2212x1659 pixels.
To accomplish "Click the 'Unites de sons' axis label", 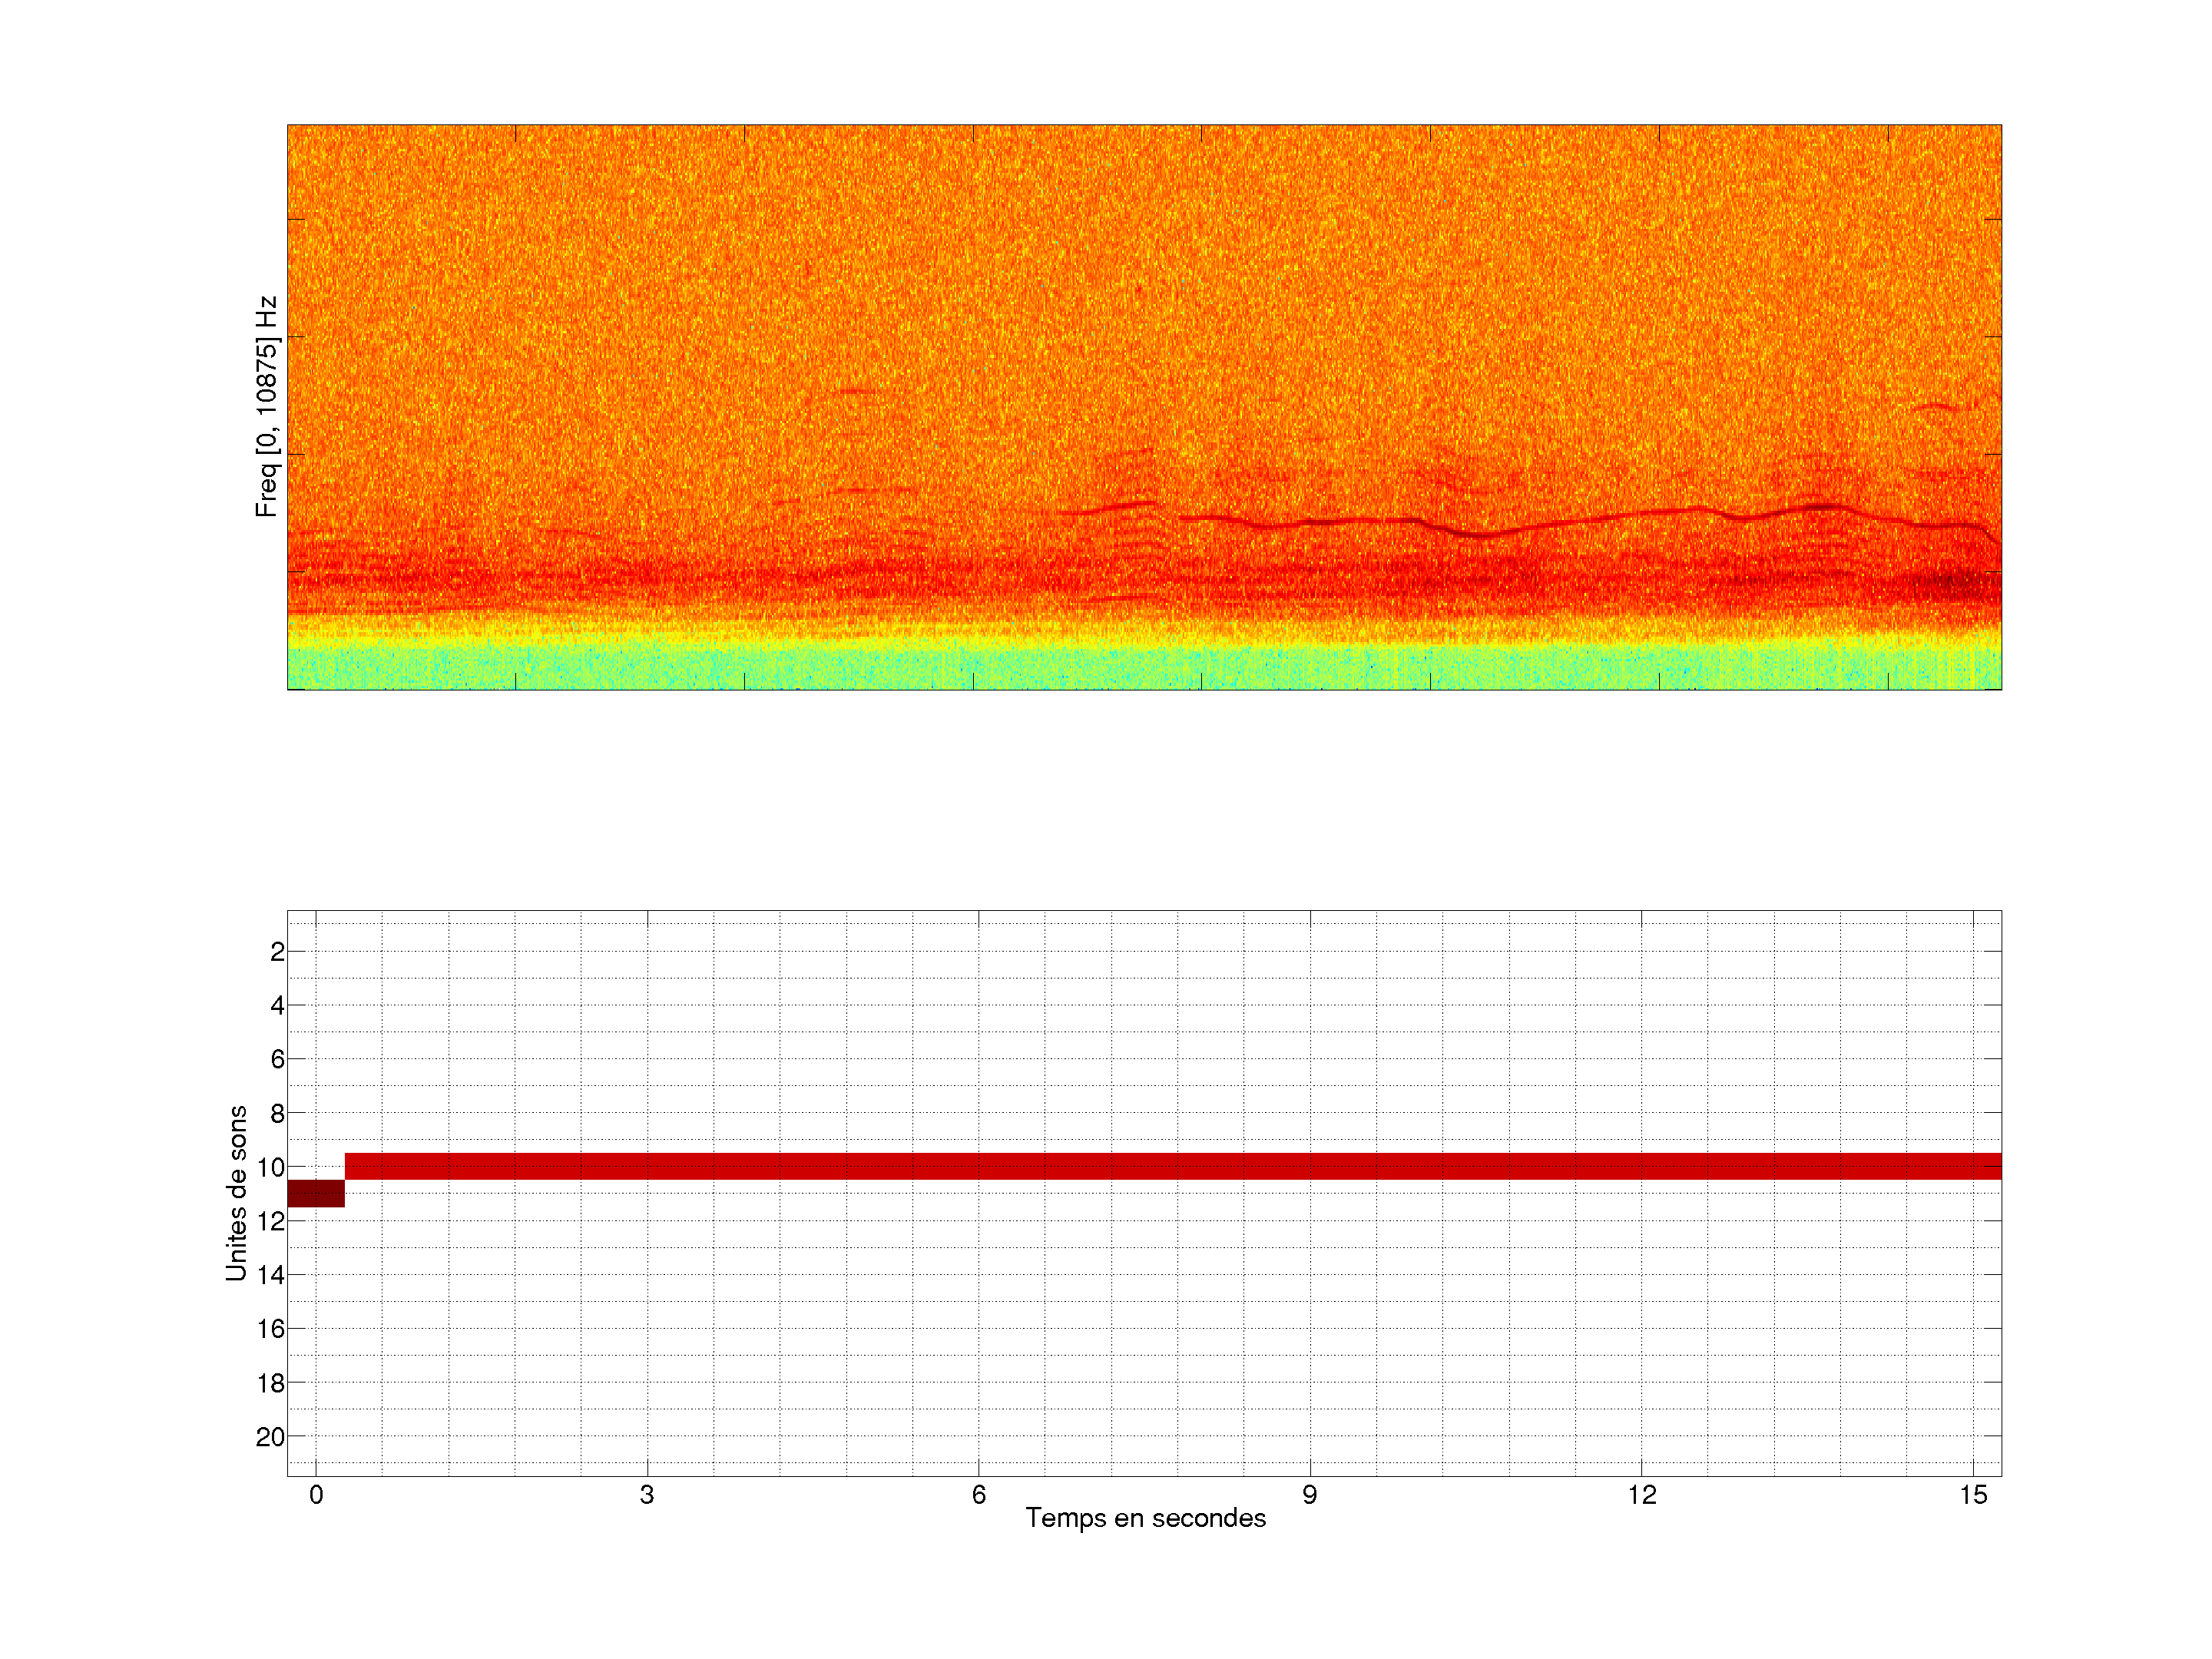I will point(236,1193).
